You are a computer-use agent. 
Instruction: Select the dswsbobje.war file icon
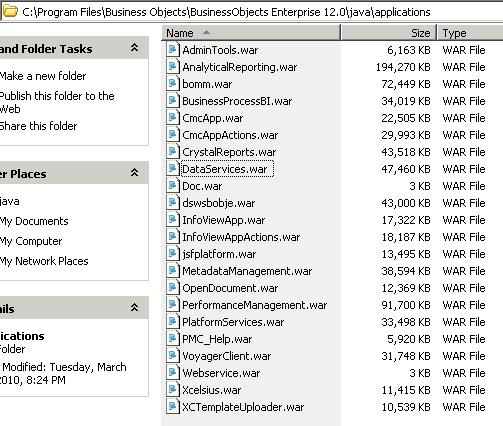[x=173, y=203]
